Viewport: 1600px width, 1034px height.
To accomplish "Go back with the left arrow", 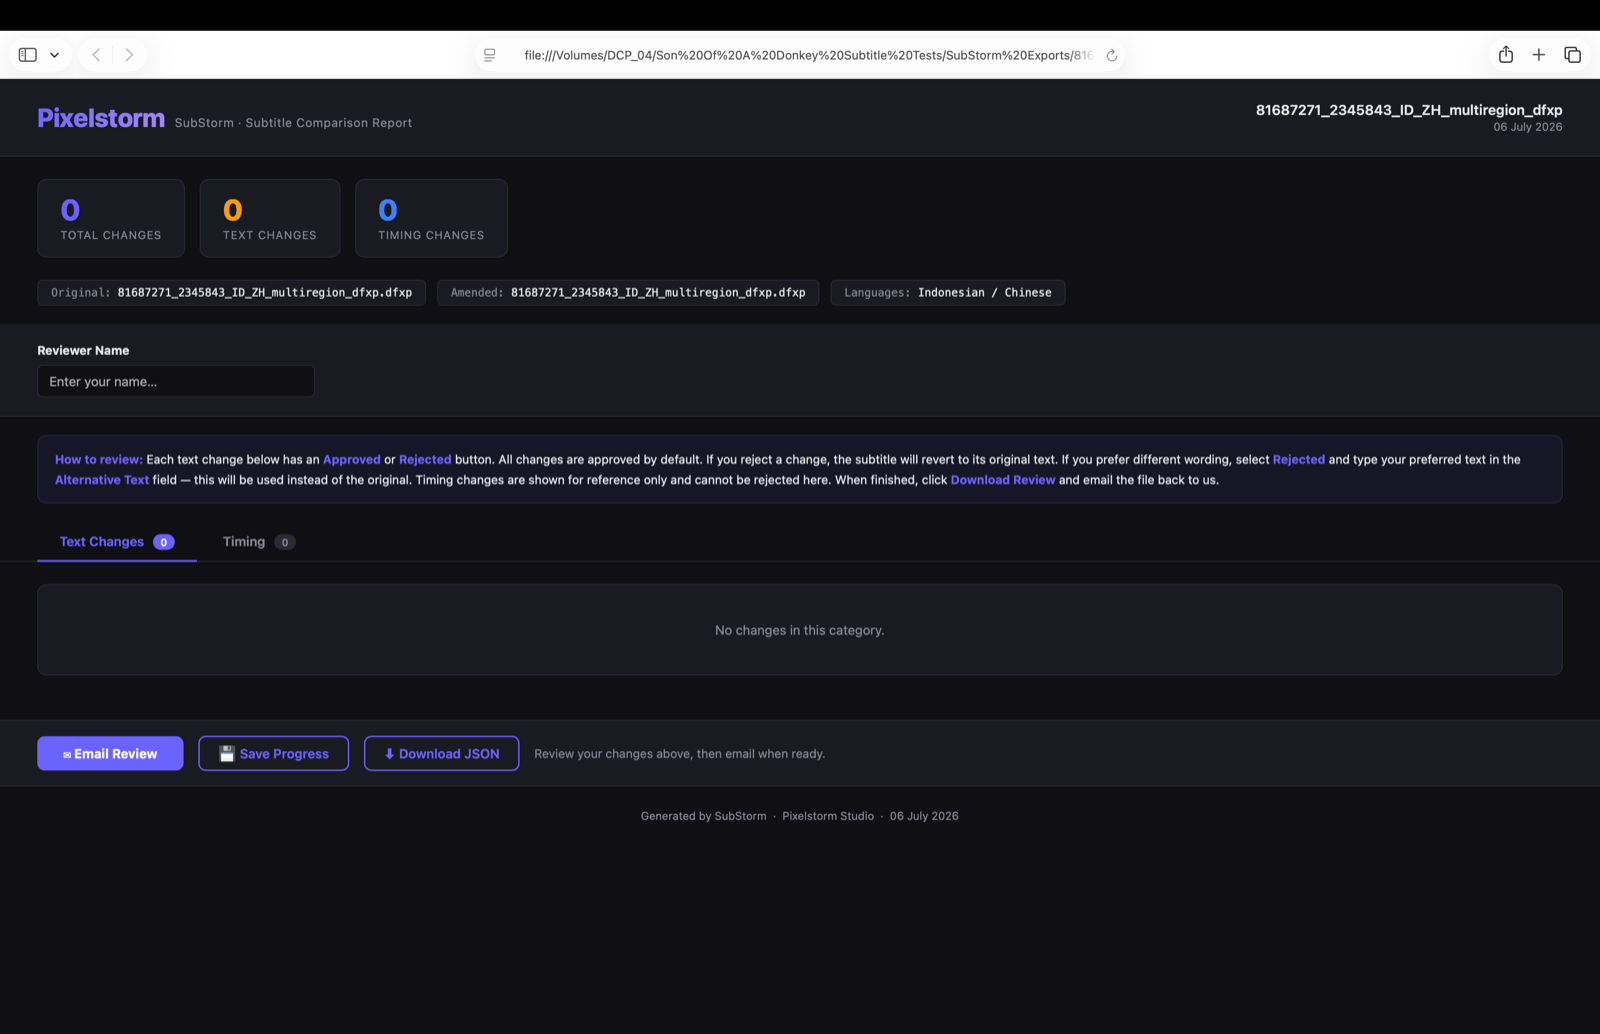I will pyautogui.click(x=96, y=55).
